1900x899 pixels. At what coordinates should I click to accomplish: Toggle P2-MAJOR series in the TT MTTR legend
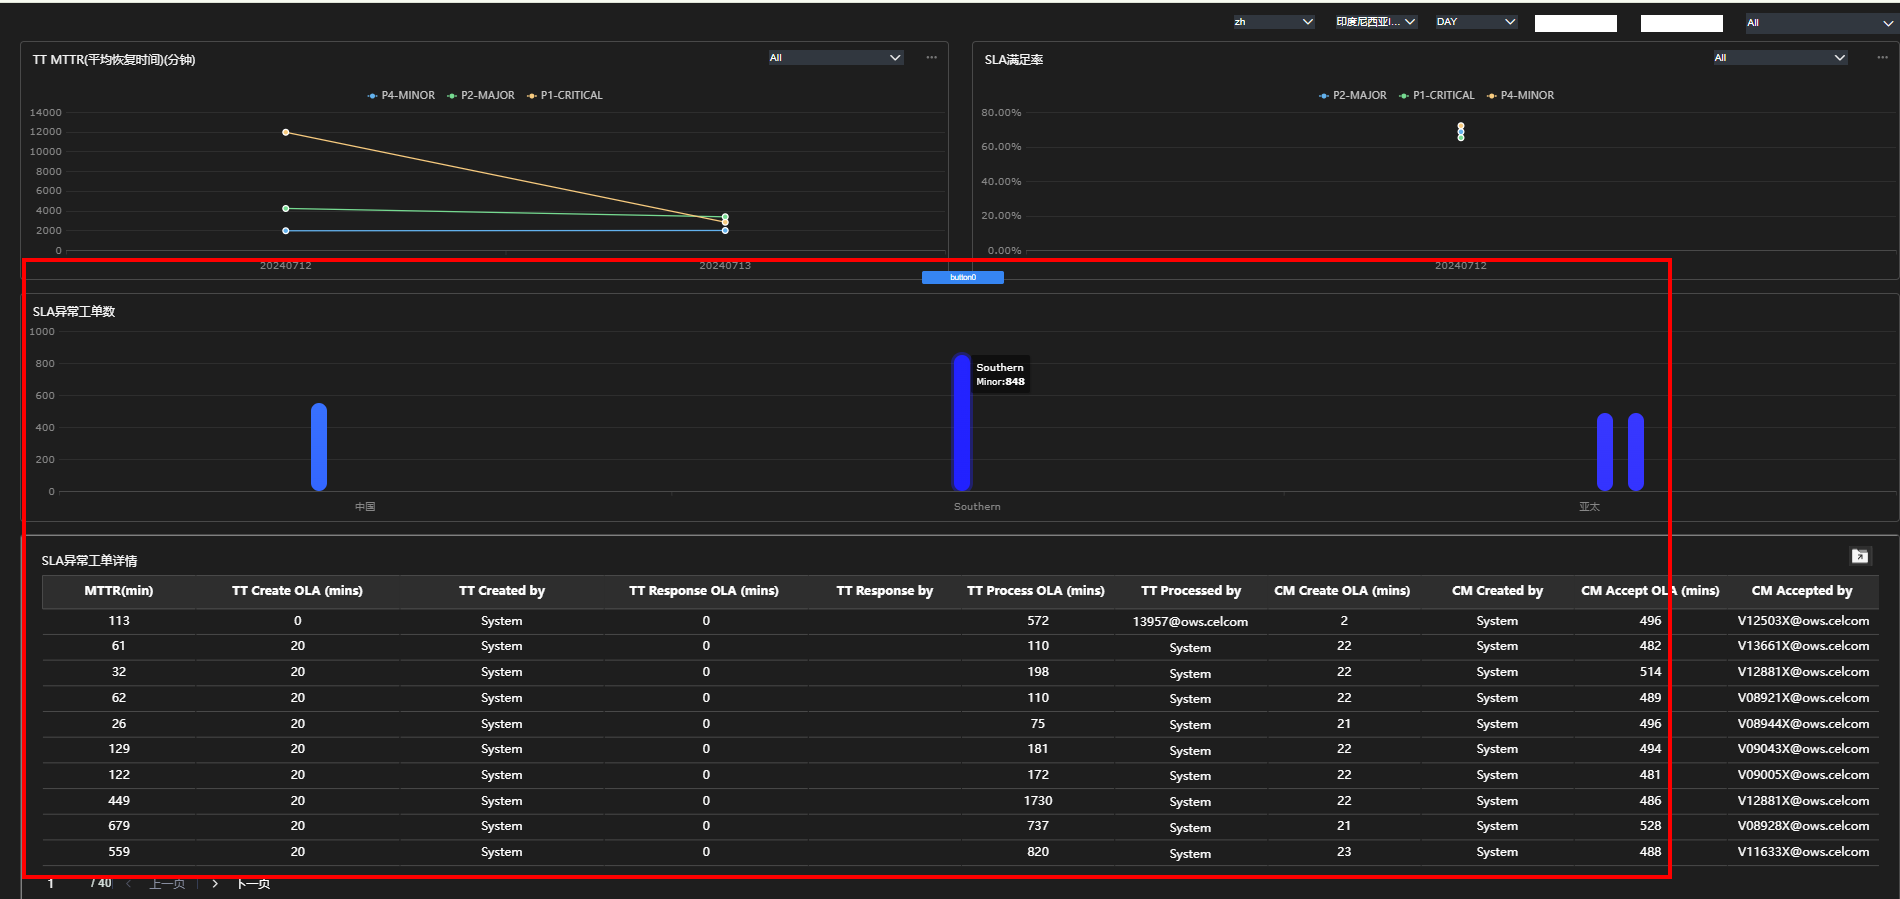click(x=481, y=95)
